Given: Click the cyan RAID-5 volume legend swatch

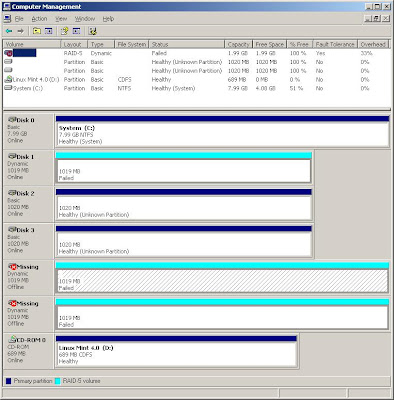Looking at the screenshot, I should point(58,381).
